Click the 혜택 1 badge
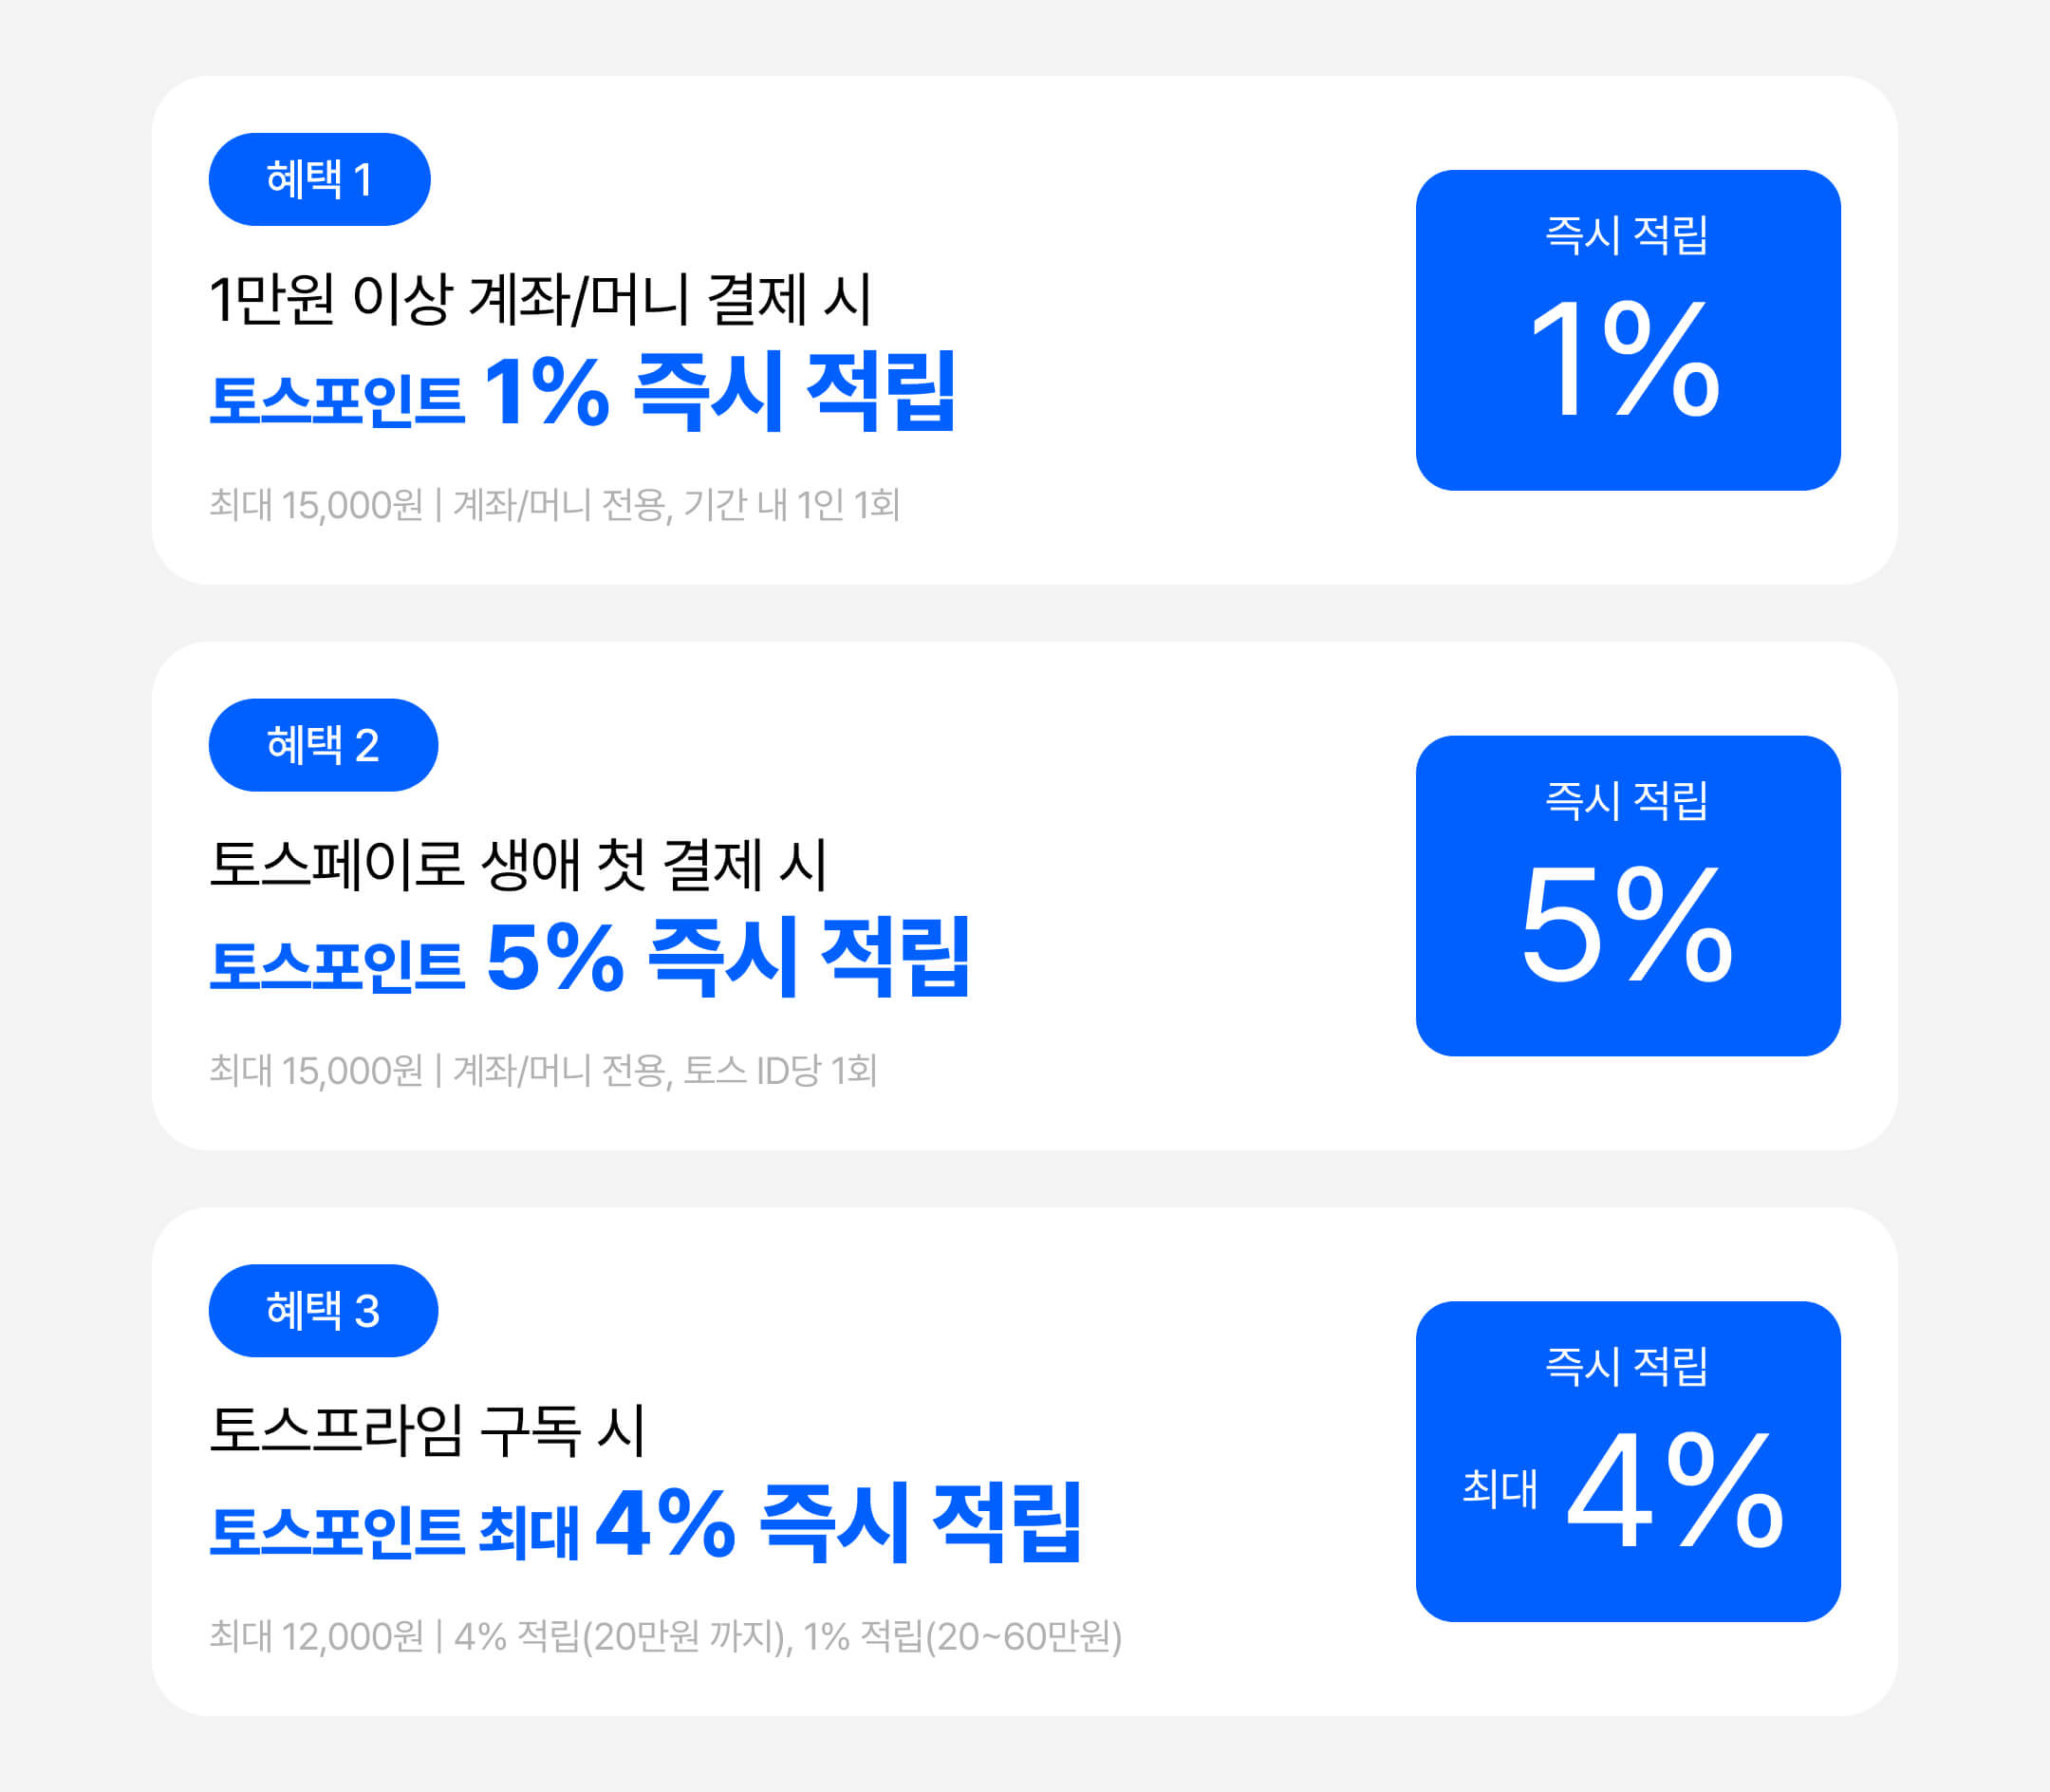 (319, 179)
